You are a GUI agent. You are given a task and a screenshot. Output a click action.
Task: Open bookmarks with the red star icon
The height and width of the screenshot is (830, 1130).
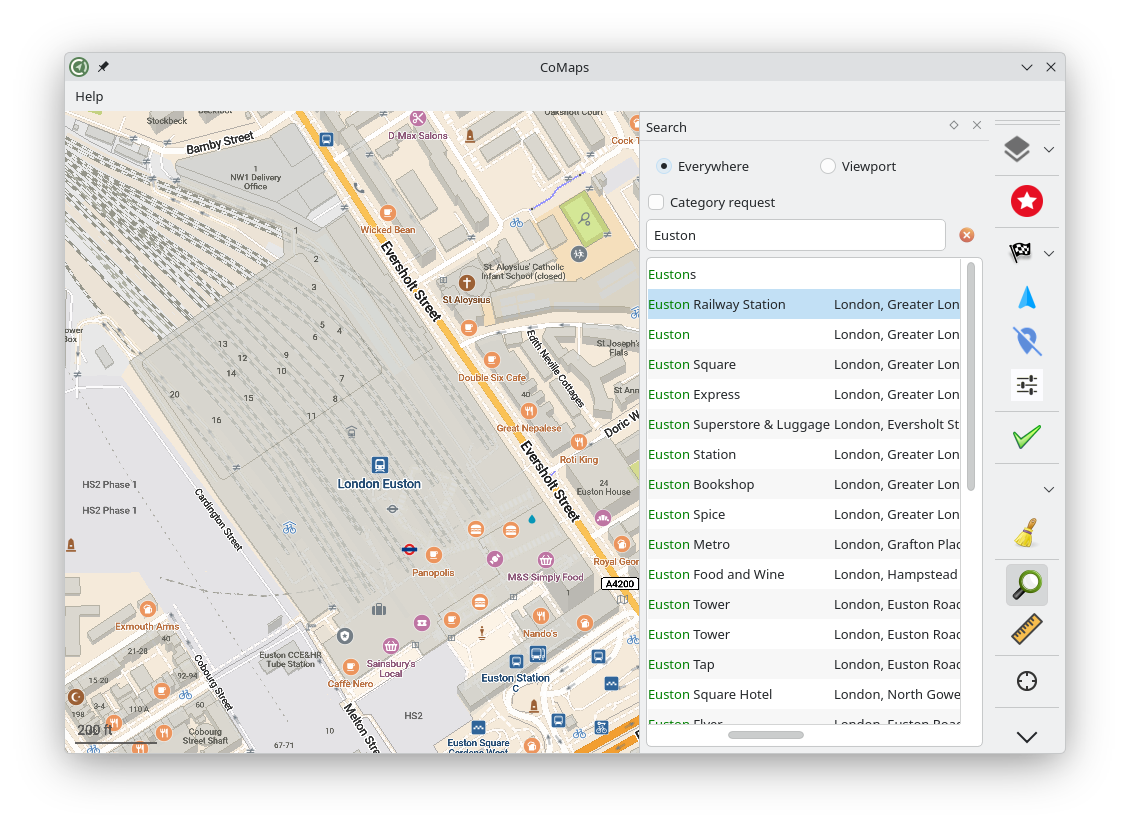(x=1027, y=201)
